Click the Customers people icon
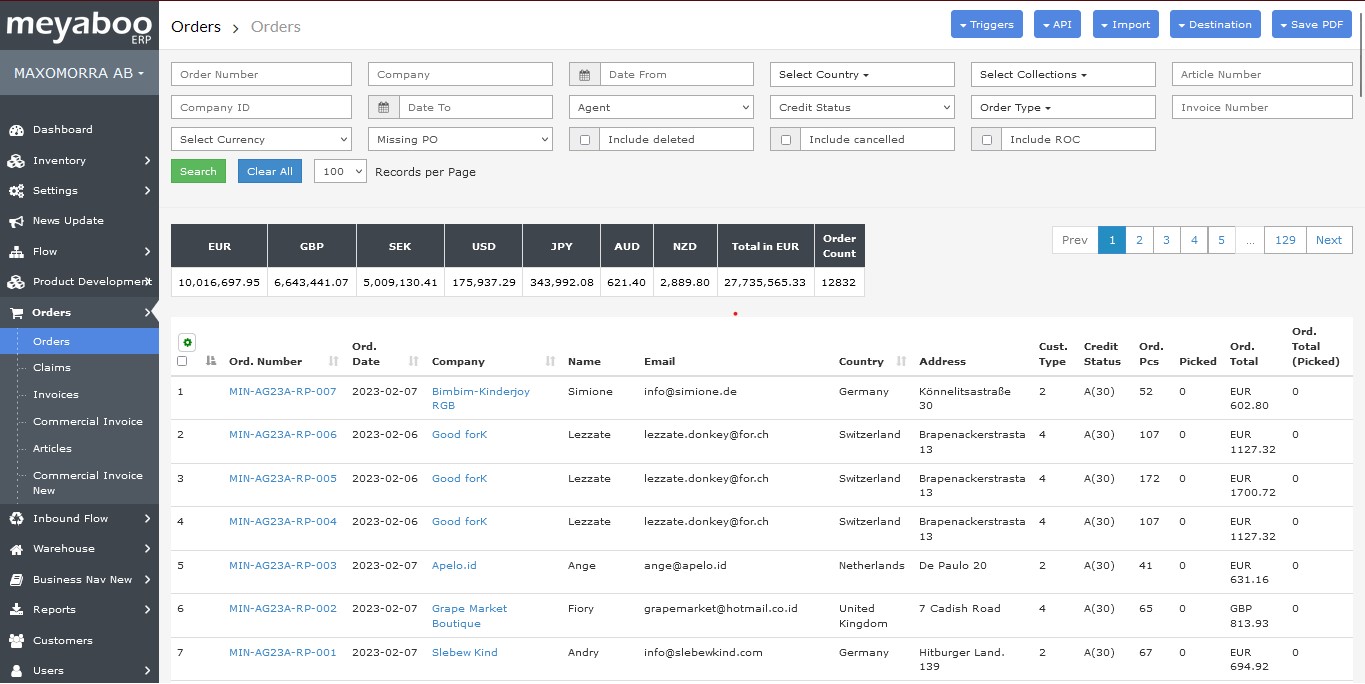Image resolution: width=1365 pixels, height=684 pixels. (16, 641)
